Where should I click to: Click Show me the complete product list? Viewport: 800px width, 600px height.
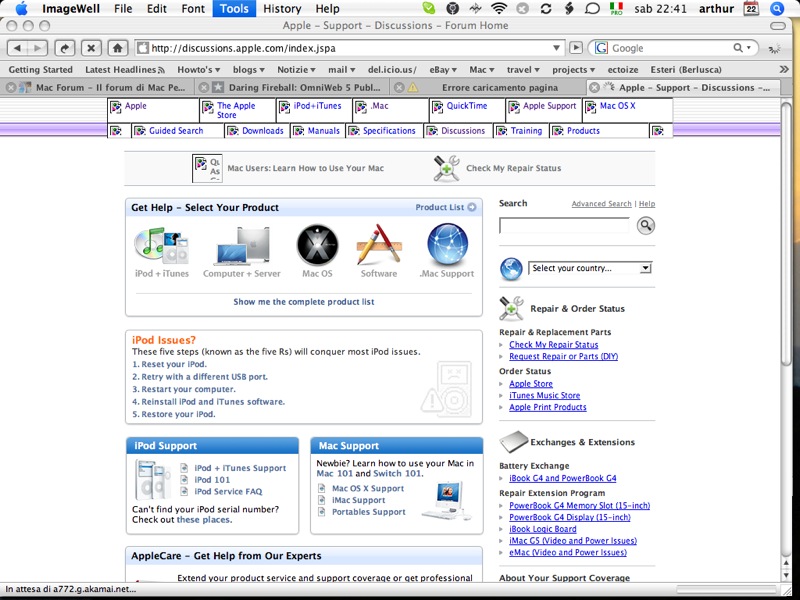[304, 302]
